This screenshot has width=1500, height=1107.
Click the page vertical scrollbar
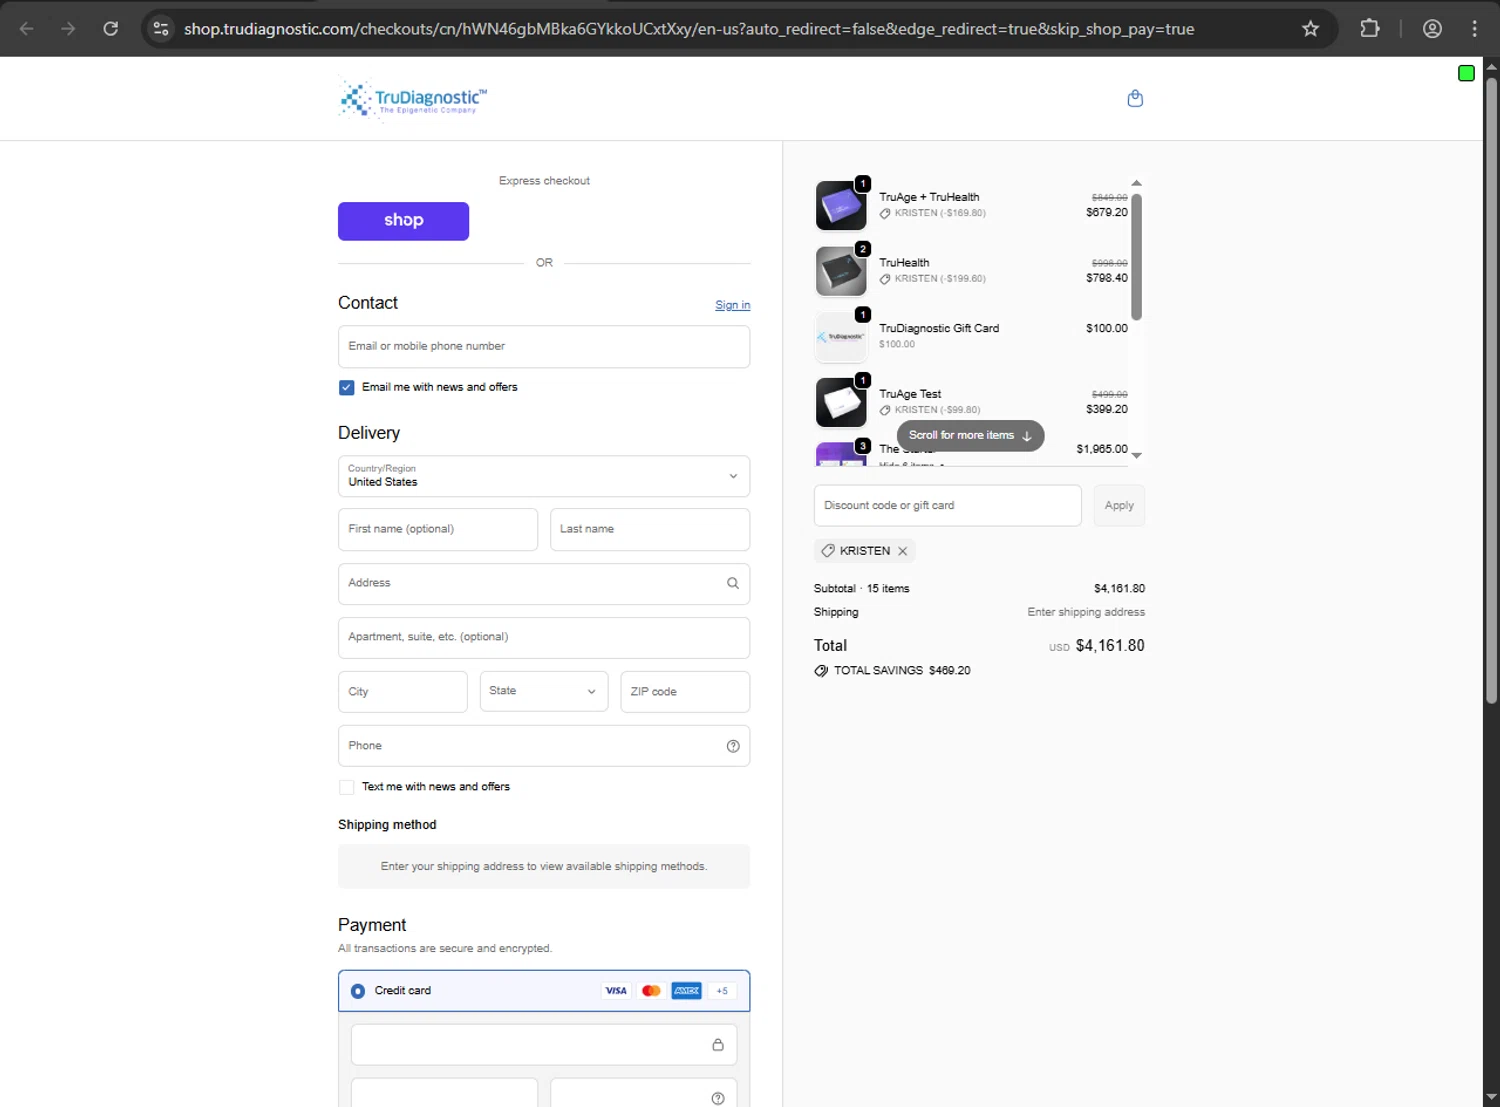(x=1491, y=390)
